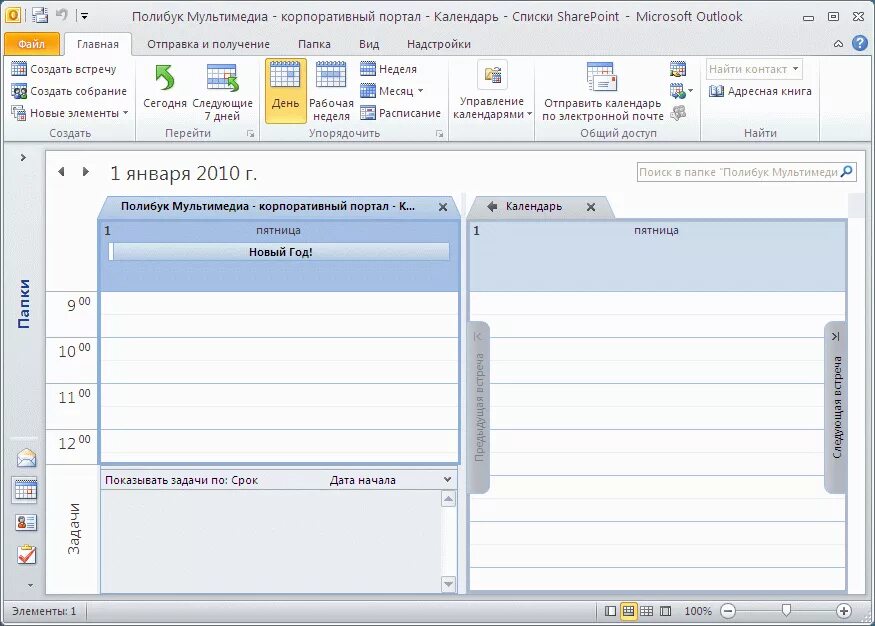
Task: Click the Создать встречу button
Action: (x=64, y=69)
